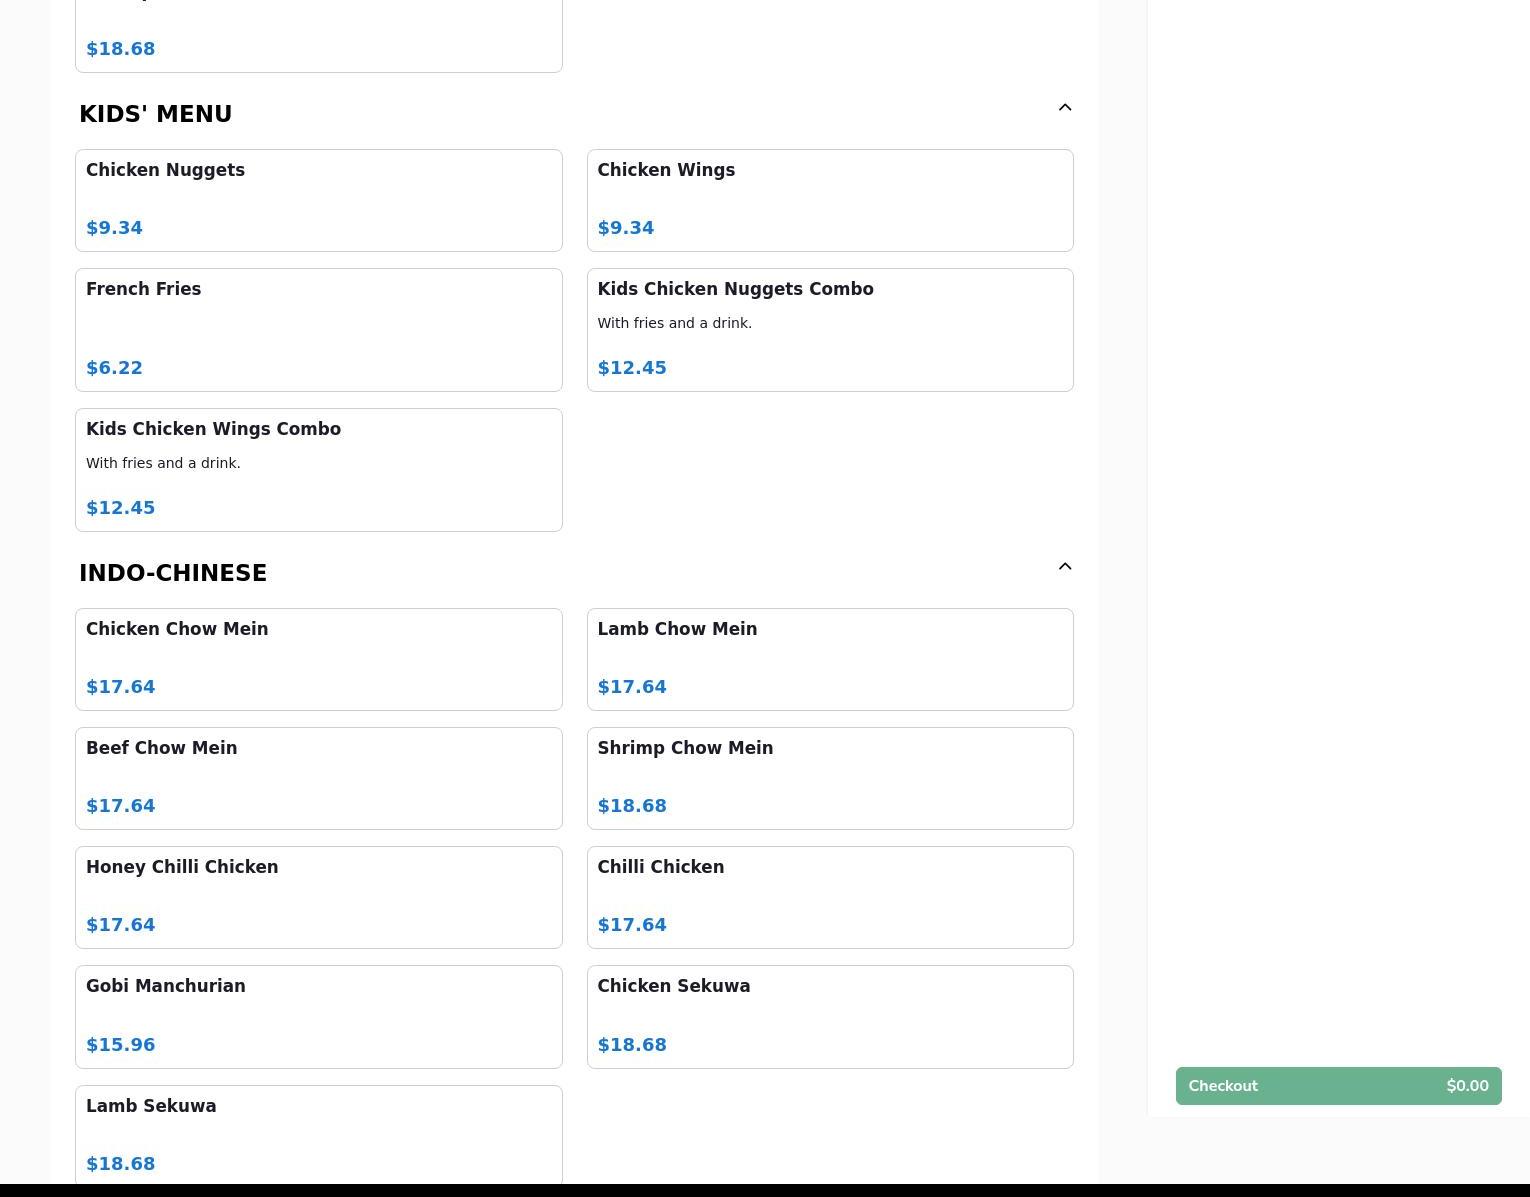1530x1197 pixels.
Task: Select the Chicken Nuggets item
Action: 318,200
